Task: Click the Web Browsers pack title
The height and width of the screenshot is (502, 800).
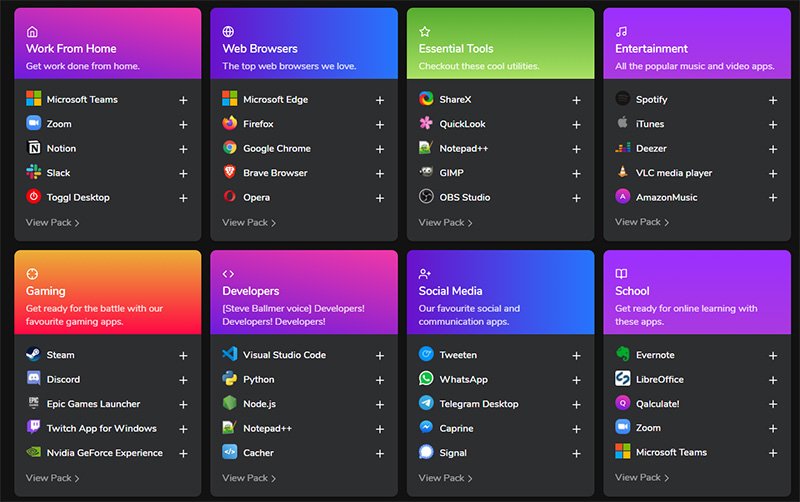Action: (260, 48)
